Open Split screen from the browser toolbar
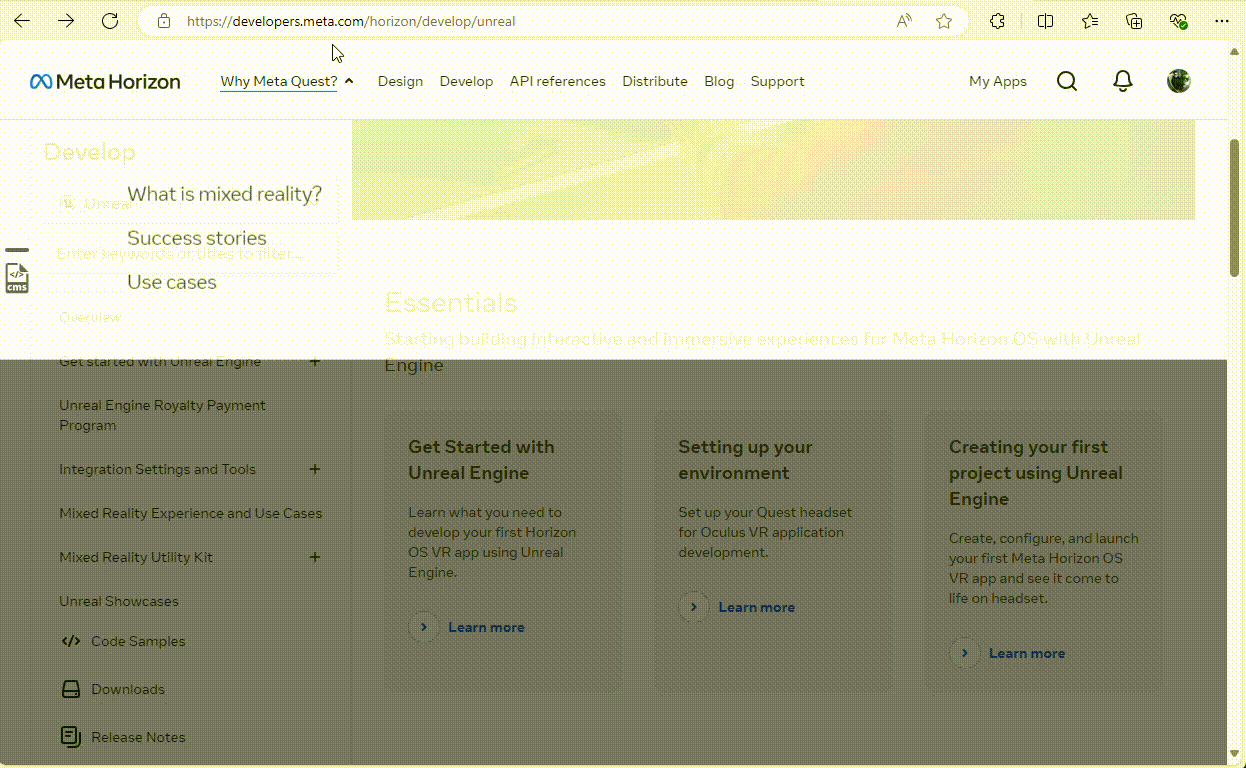 pyautogui.click(x=1045, y=21)
